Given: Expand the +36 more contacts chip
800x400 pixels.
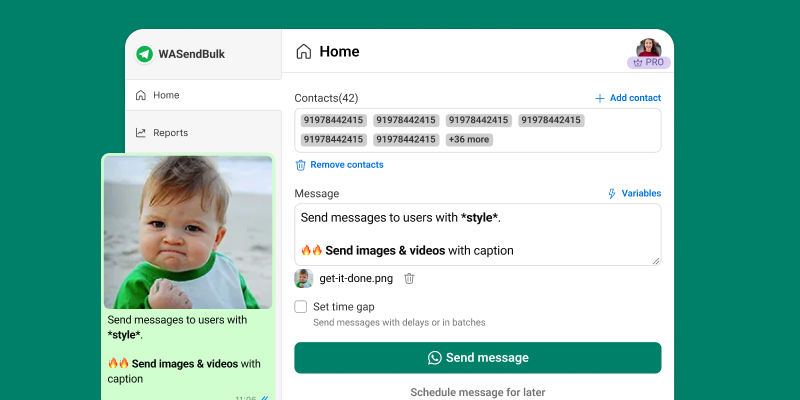Looking at the screenshot, I should coord(469,139).
